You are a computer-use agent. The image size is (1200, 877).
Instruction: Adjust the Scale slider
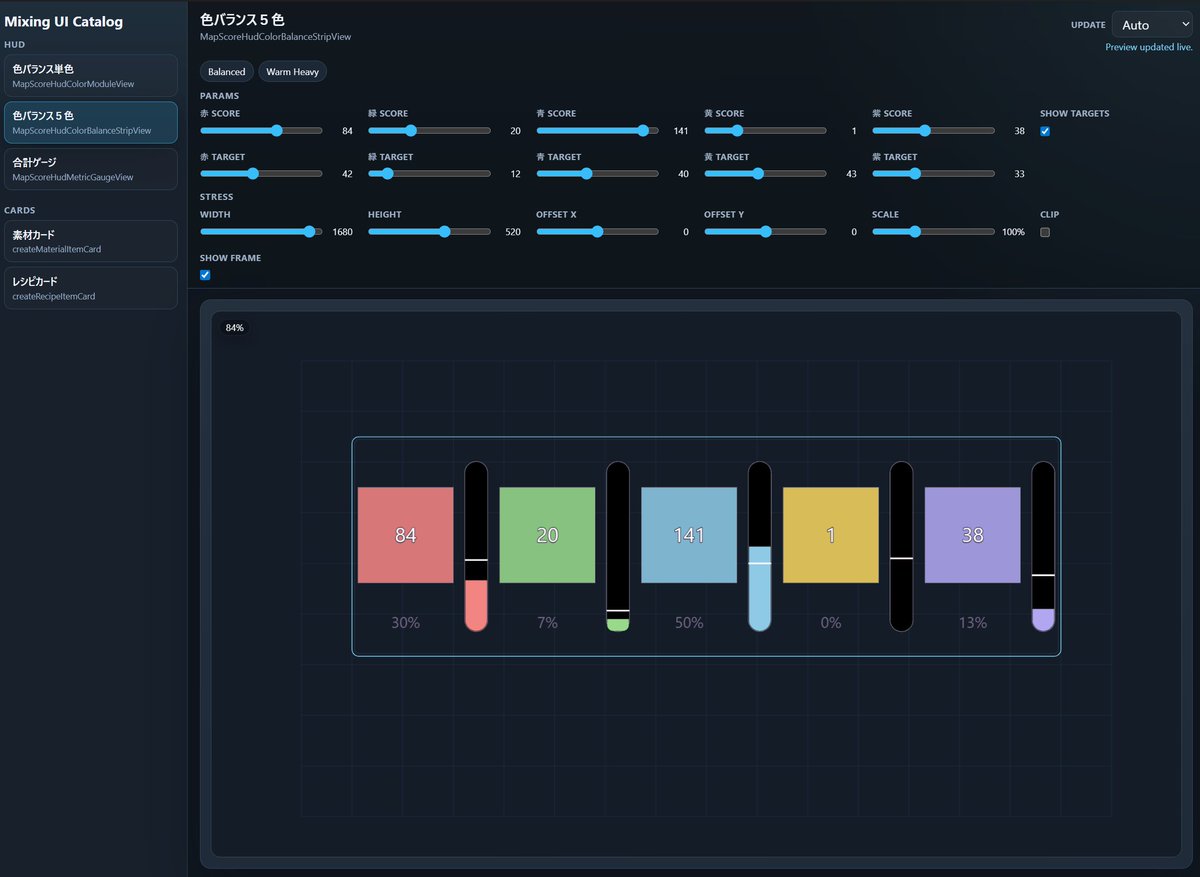pos(933,232)
